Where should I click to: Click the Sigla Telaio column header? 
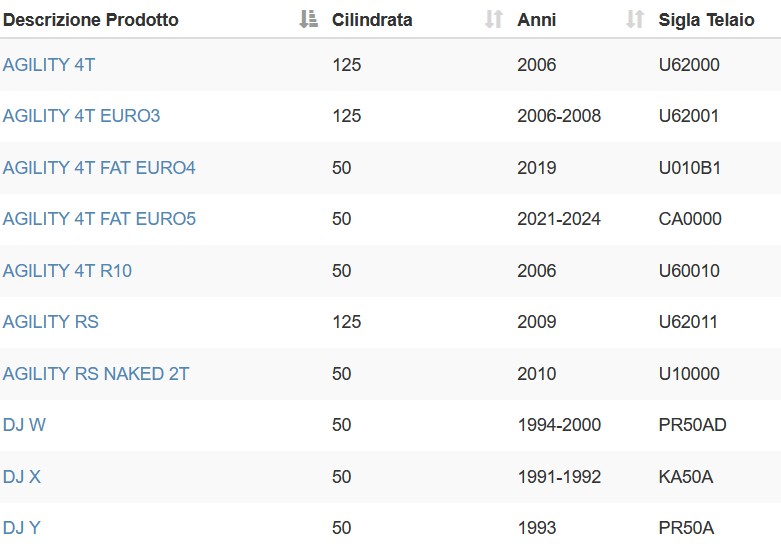[706, 20]
